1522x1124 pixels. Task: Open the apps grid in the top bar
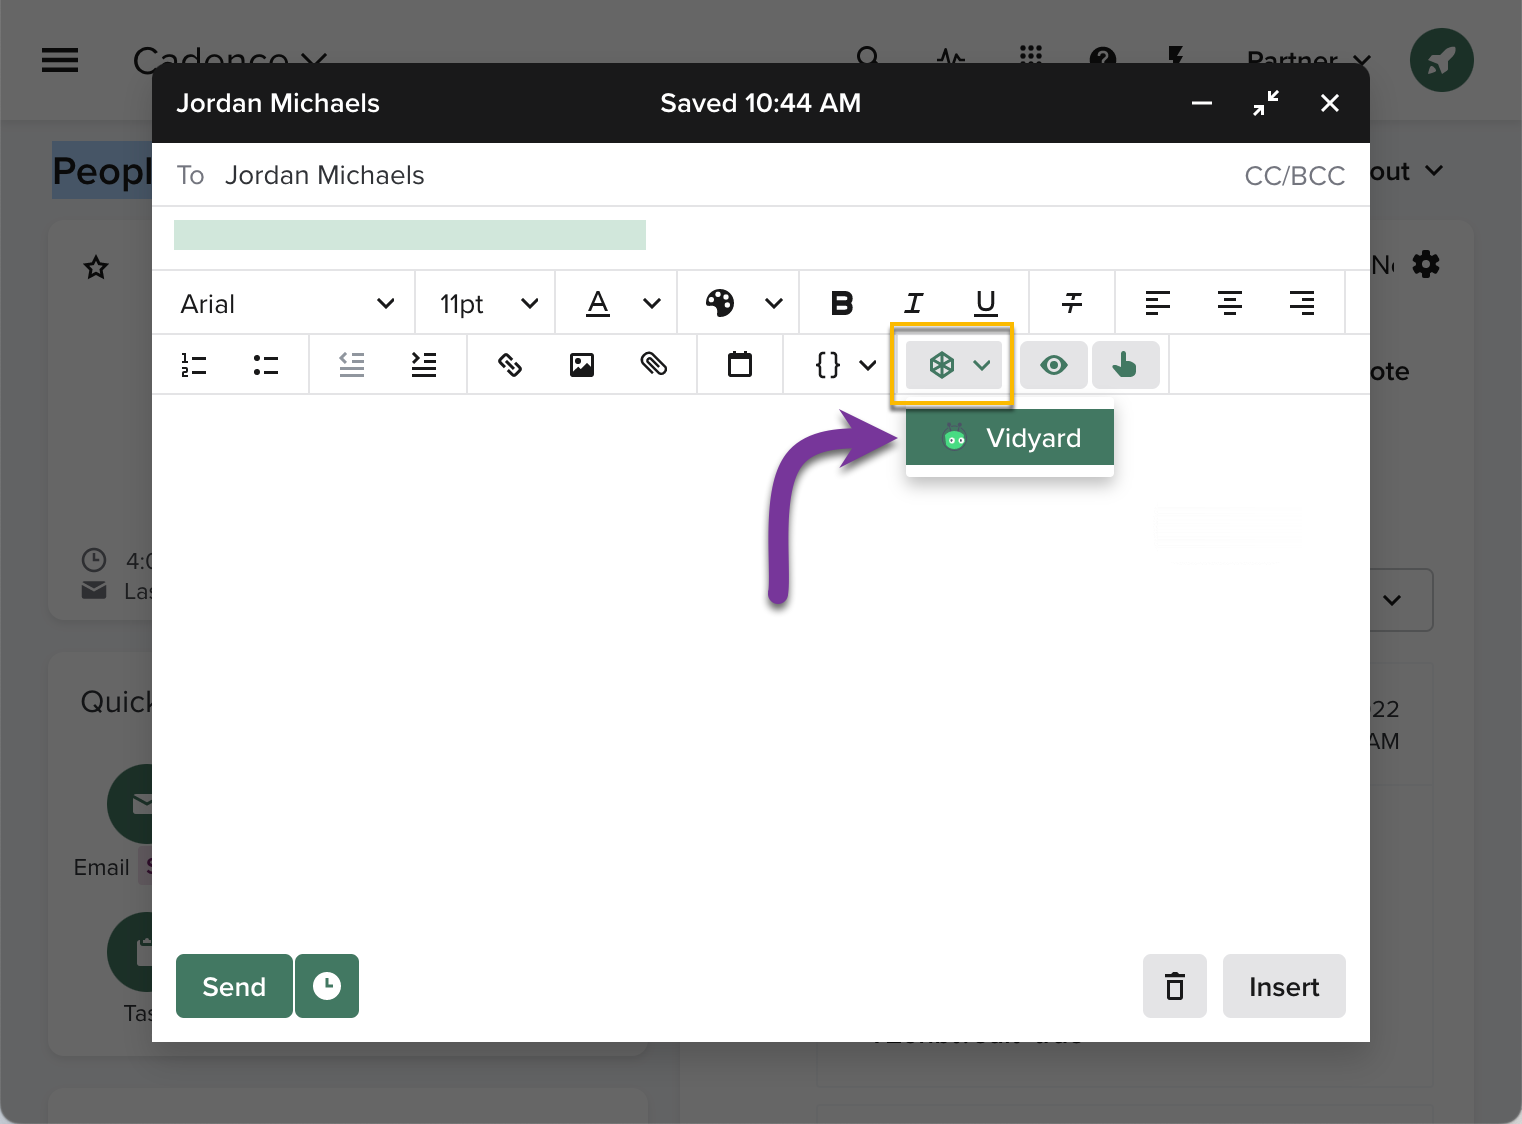point(1029,57)
